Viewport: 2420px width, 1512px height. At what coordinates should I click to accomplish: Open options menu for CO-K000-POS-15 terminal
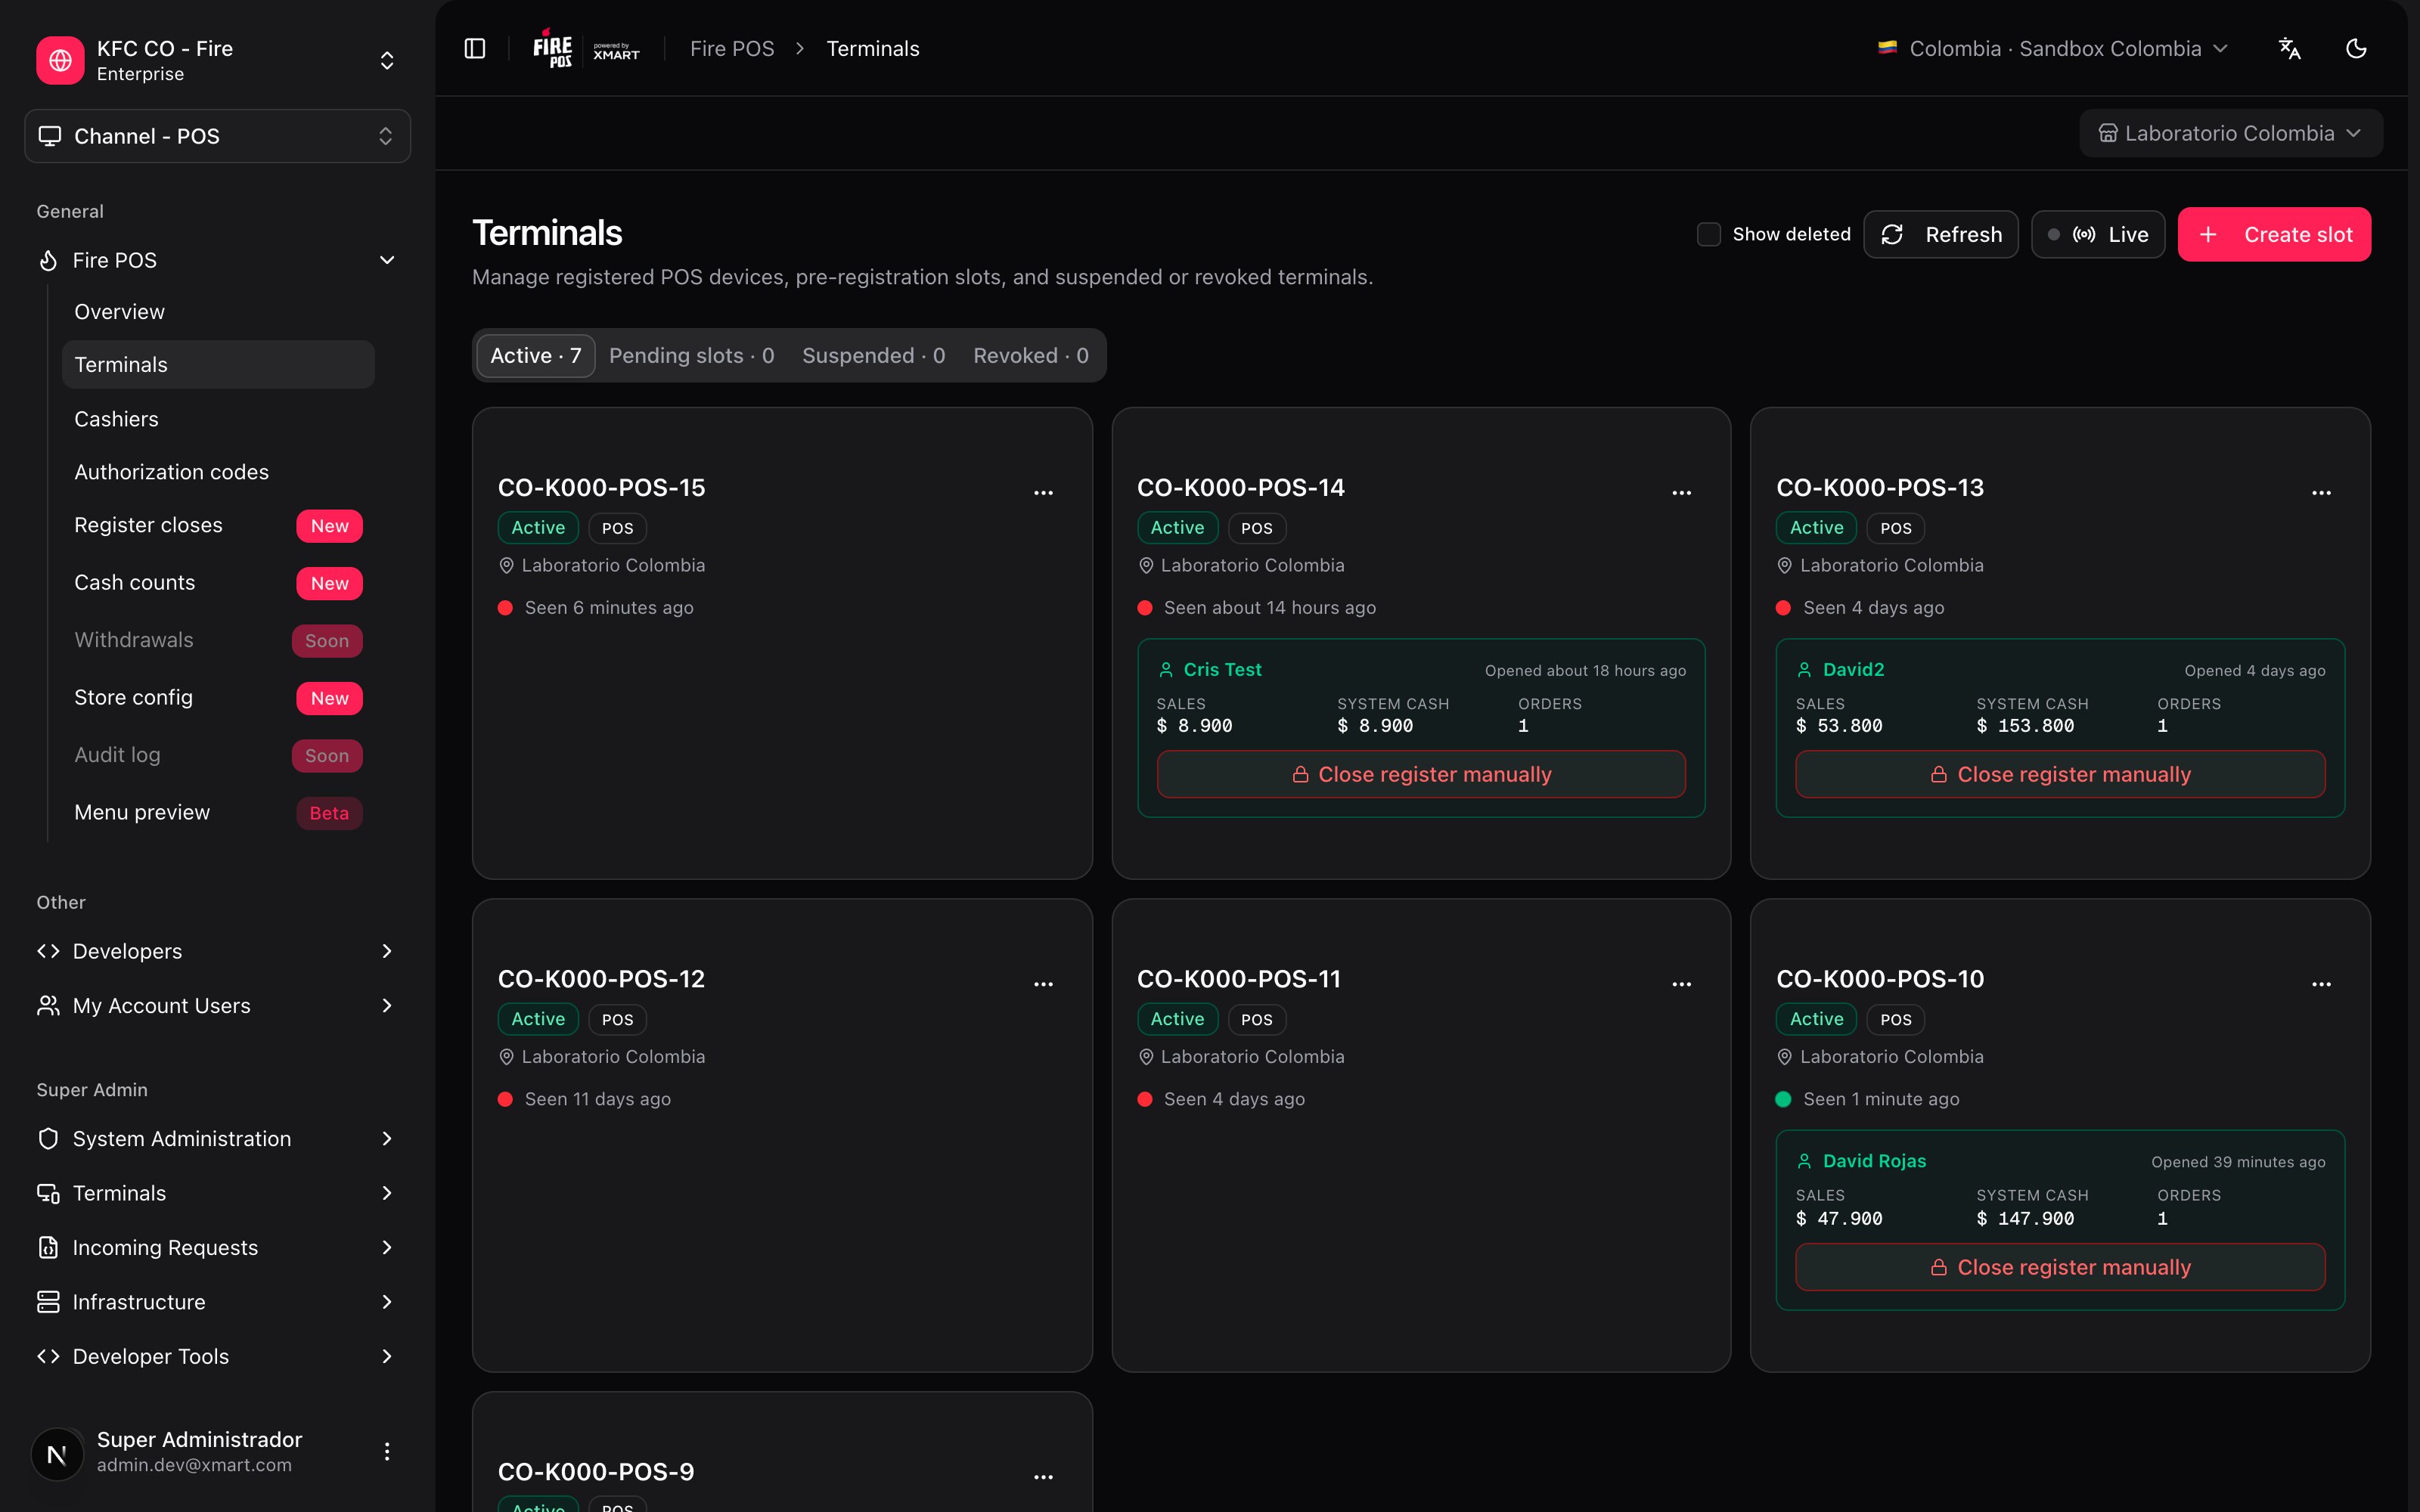tap(1043, 492)
